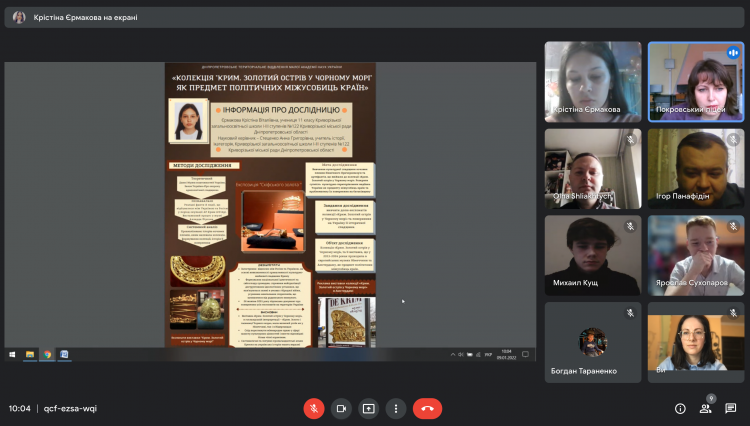Unmute the microphone in call controls

pos(314,408)
